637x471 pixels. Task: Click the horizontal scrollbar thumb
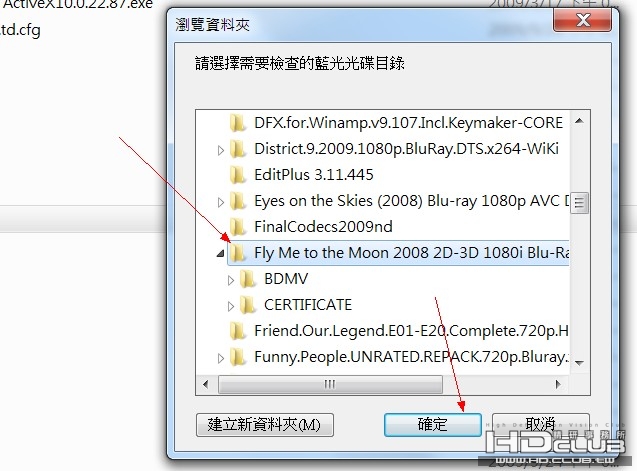[330, 384]
